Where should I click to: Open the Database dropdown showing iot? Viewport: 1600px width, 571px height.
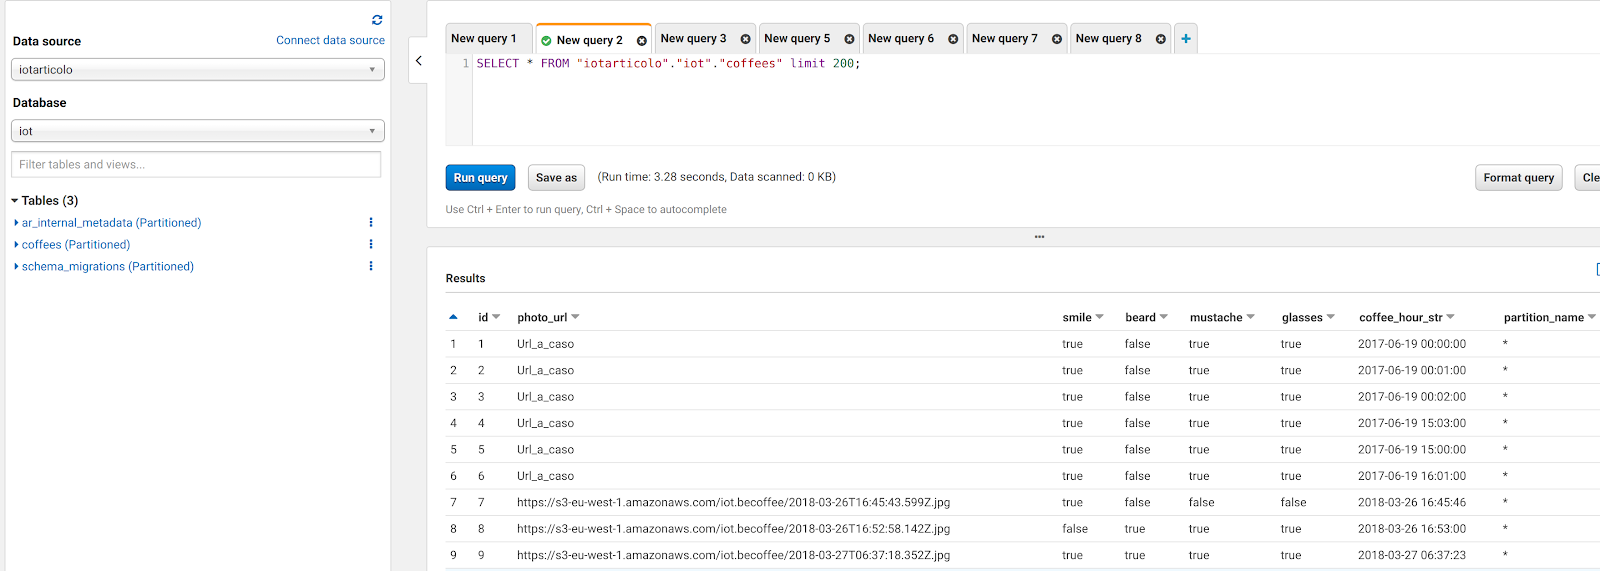click(x=198, y=131)
